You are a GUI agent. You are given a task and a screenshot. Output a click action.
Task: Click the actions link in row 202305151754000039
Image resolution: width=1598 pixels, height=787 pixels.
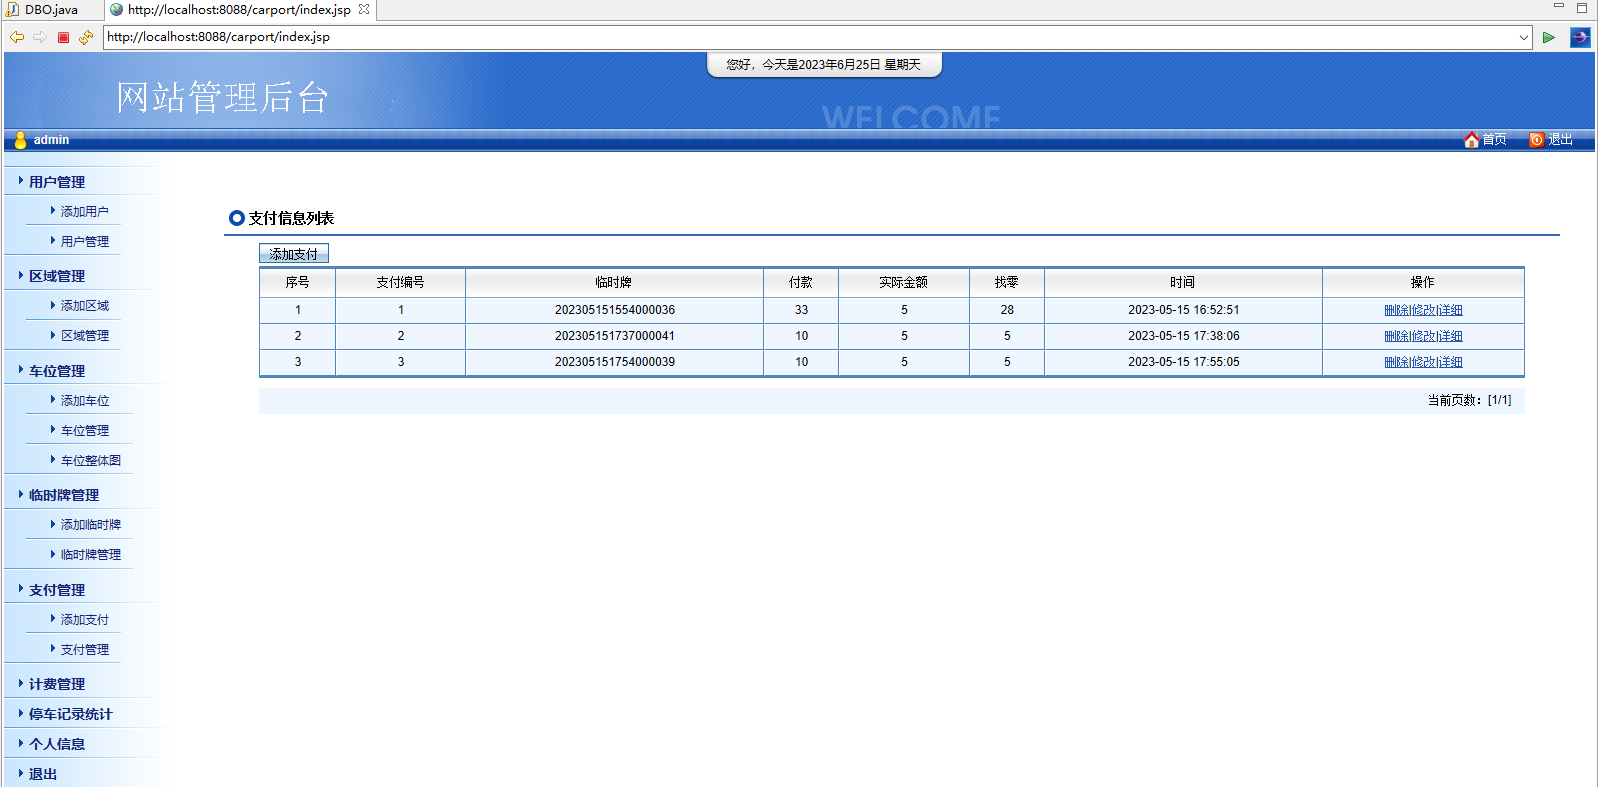click(x=1423, y=362)
